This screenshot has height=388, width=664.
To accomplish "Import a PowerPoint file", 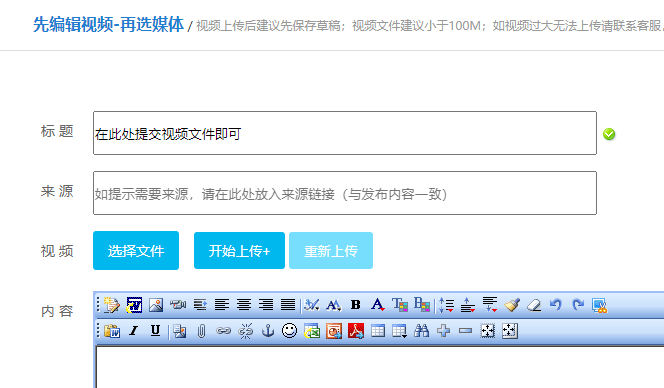I will click(x=334, y=331).
